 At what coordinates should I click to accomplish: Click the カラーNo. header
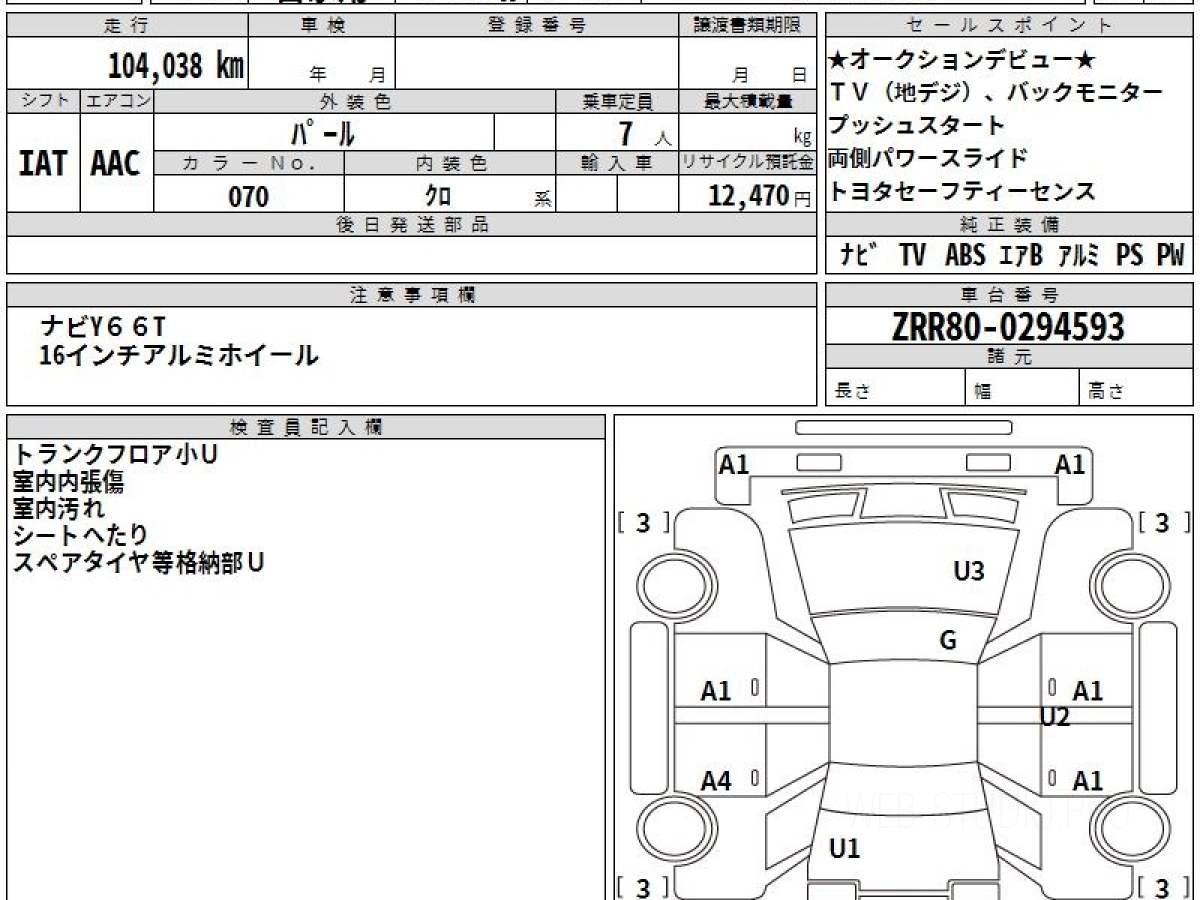tap(249, 163)
